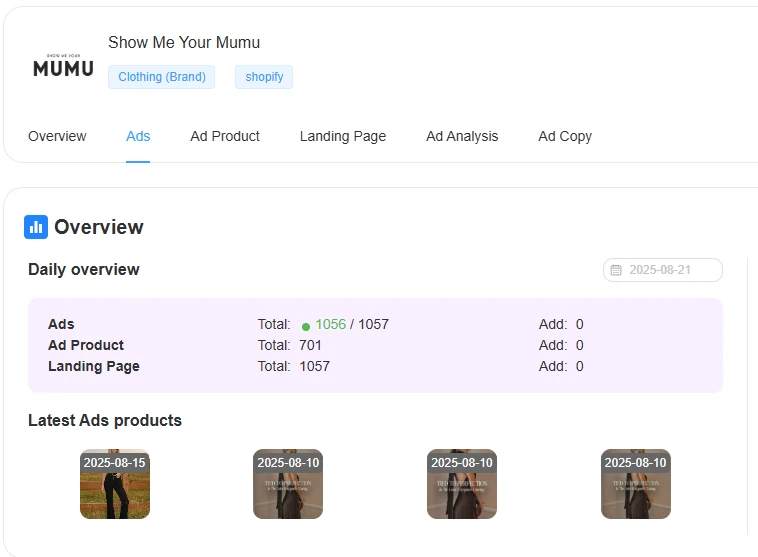Click the Daily overview heading
The width and height of the screenshot is (758, 557).
tap(84, 269)
